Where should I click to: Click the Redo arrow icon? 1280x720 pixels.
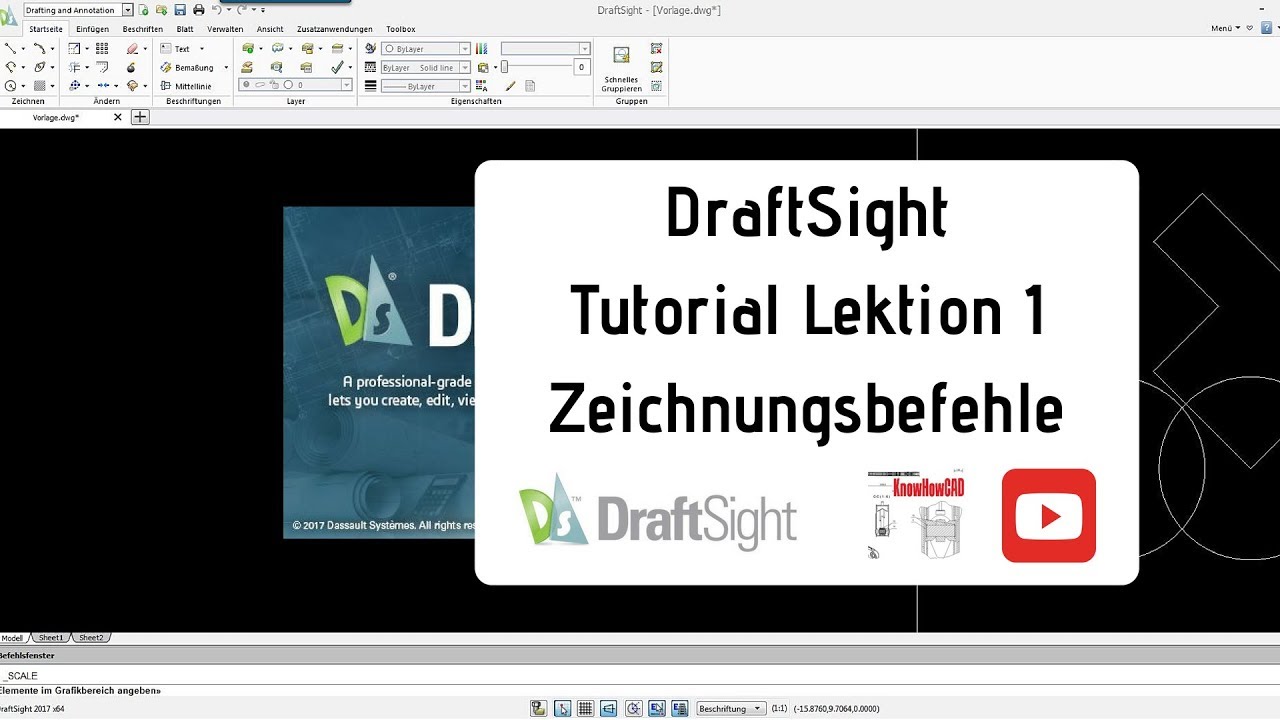point(241,10)
